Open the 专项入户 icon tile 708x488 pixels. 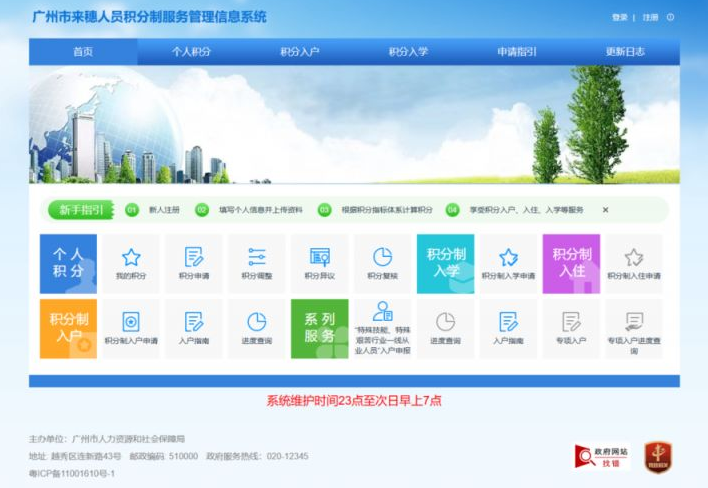point(571,322)
